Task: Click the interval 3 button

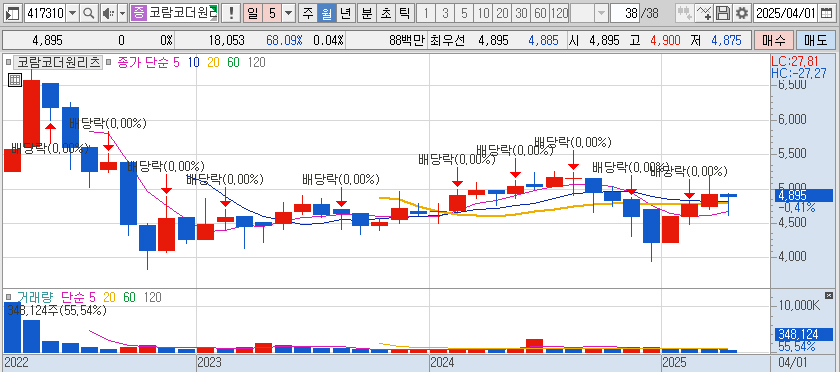Action: tap(445, 13)
